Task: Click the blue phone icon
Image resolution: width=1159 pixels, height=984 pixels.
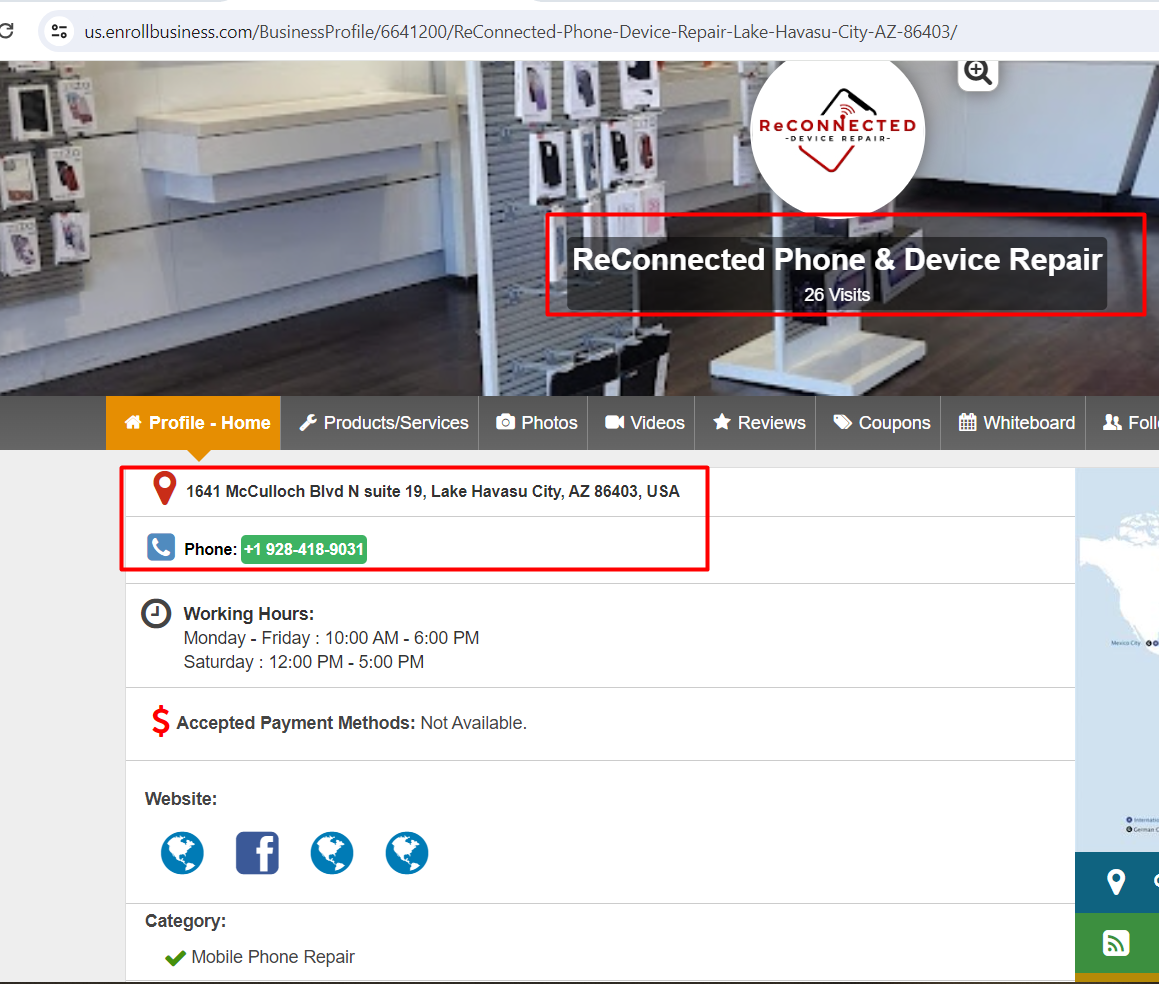Action: [x=160, y=547]
